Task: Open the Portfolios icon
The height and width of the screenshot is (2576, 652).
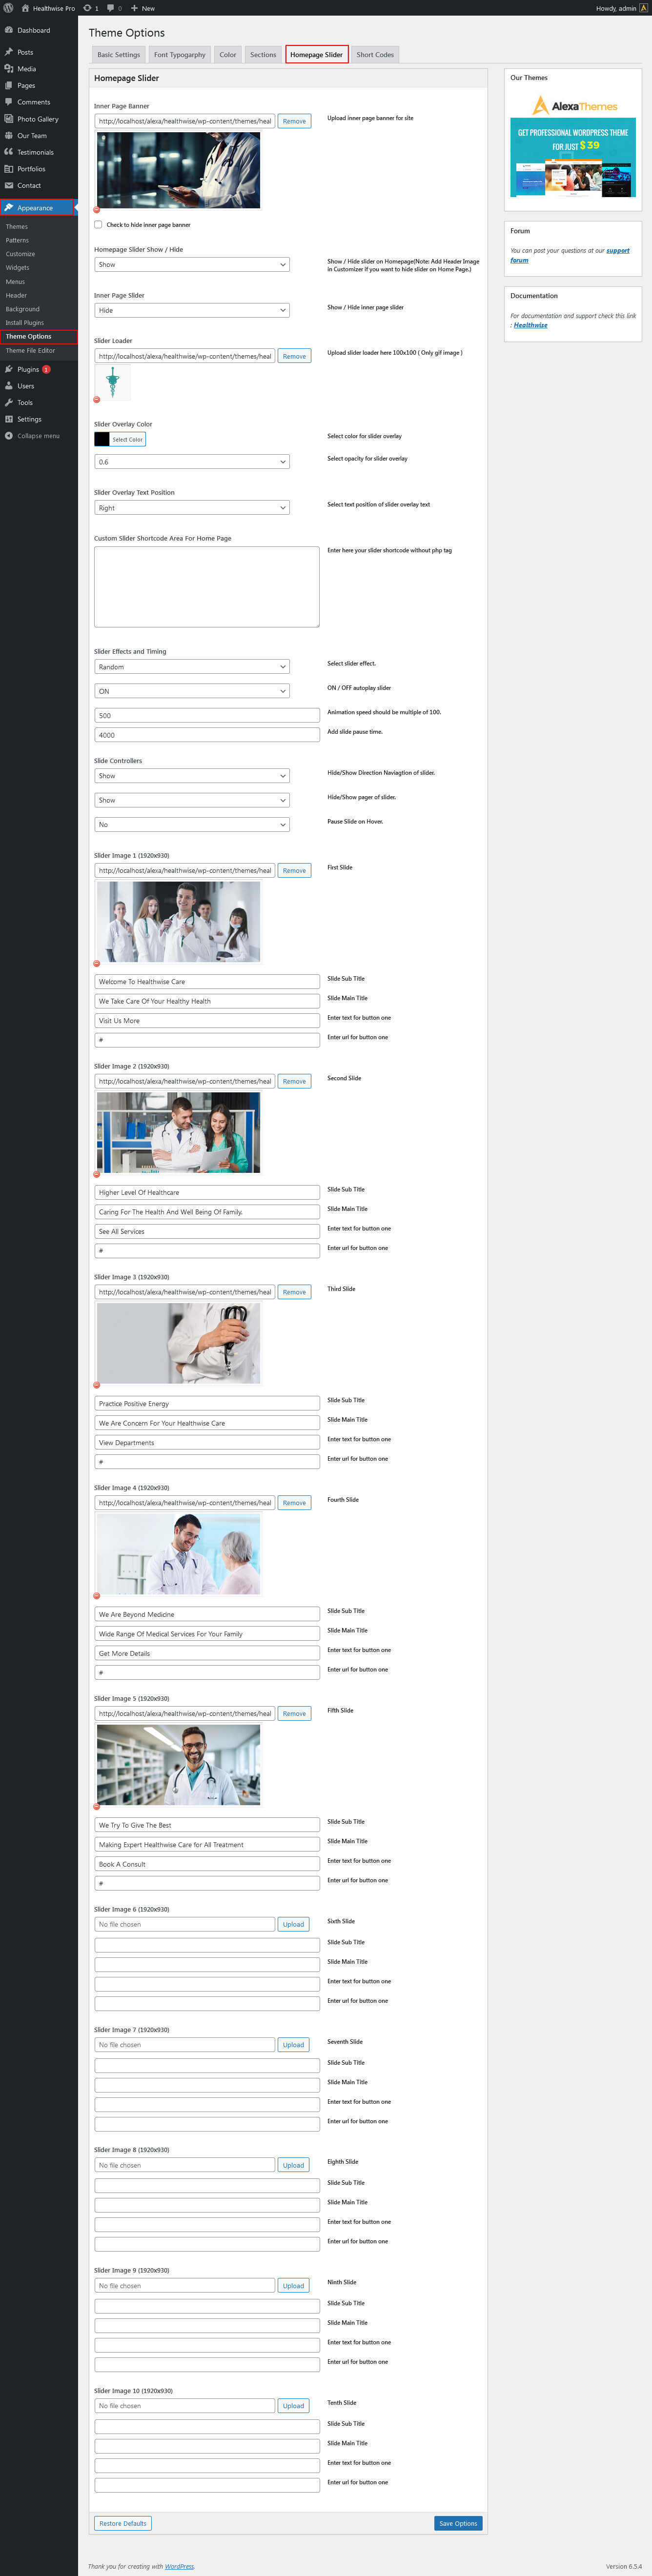Action: coord(9,169)
